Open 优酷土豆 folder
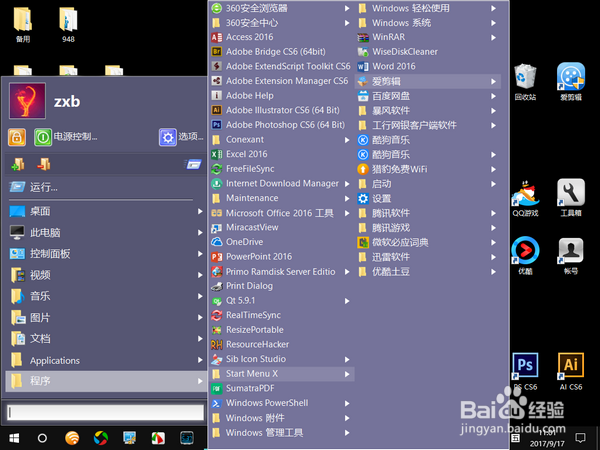The image size is (600, 450). (428, 272)
